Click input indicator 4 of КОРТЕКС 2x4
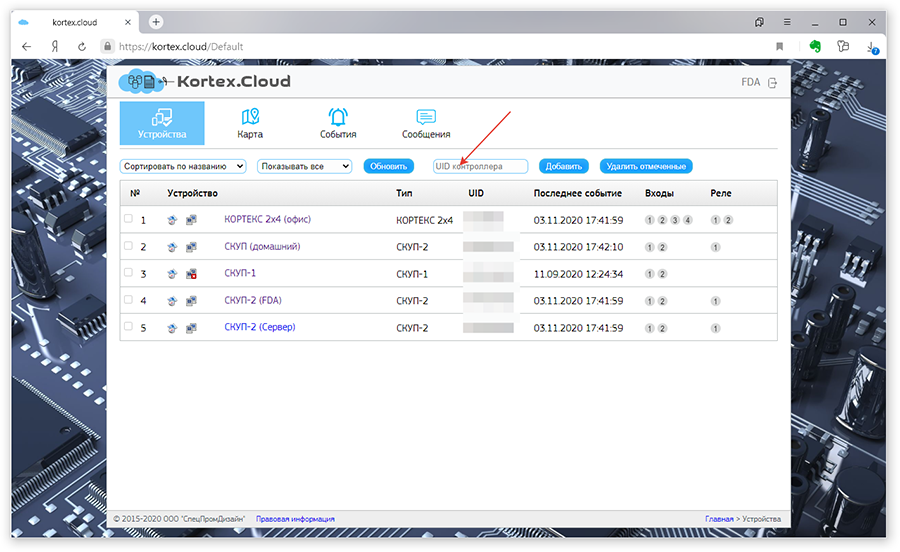Image resolution: width=900 pixels, height=552 pixels. (687, 220)
